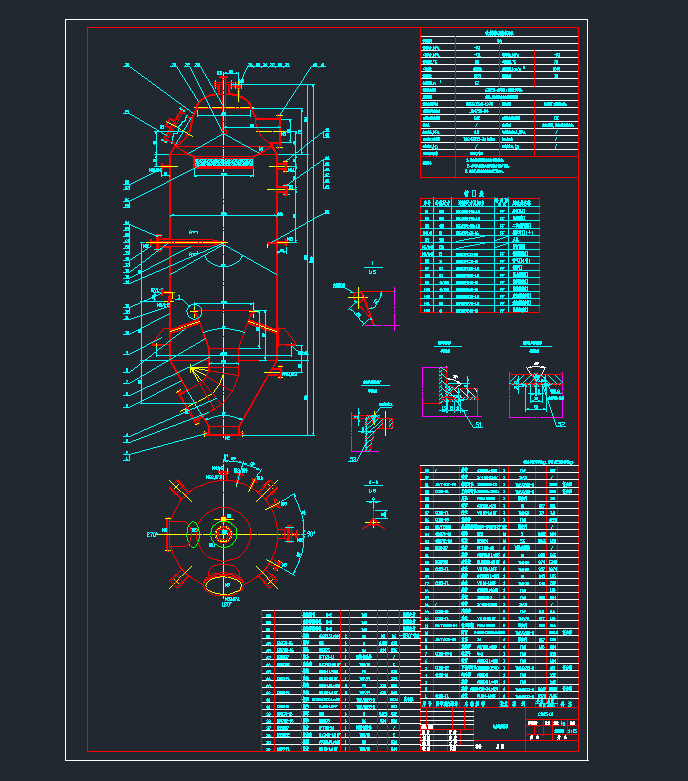The width and height of the screenshot is (688, 781).
Task: Select the hatched demister pad inside the vessel
Action: coord(224,161)
